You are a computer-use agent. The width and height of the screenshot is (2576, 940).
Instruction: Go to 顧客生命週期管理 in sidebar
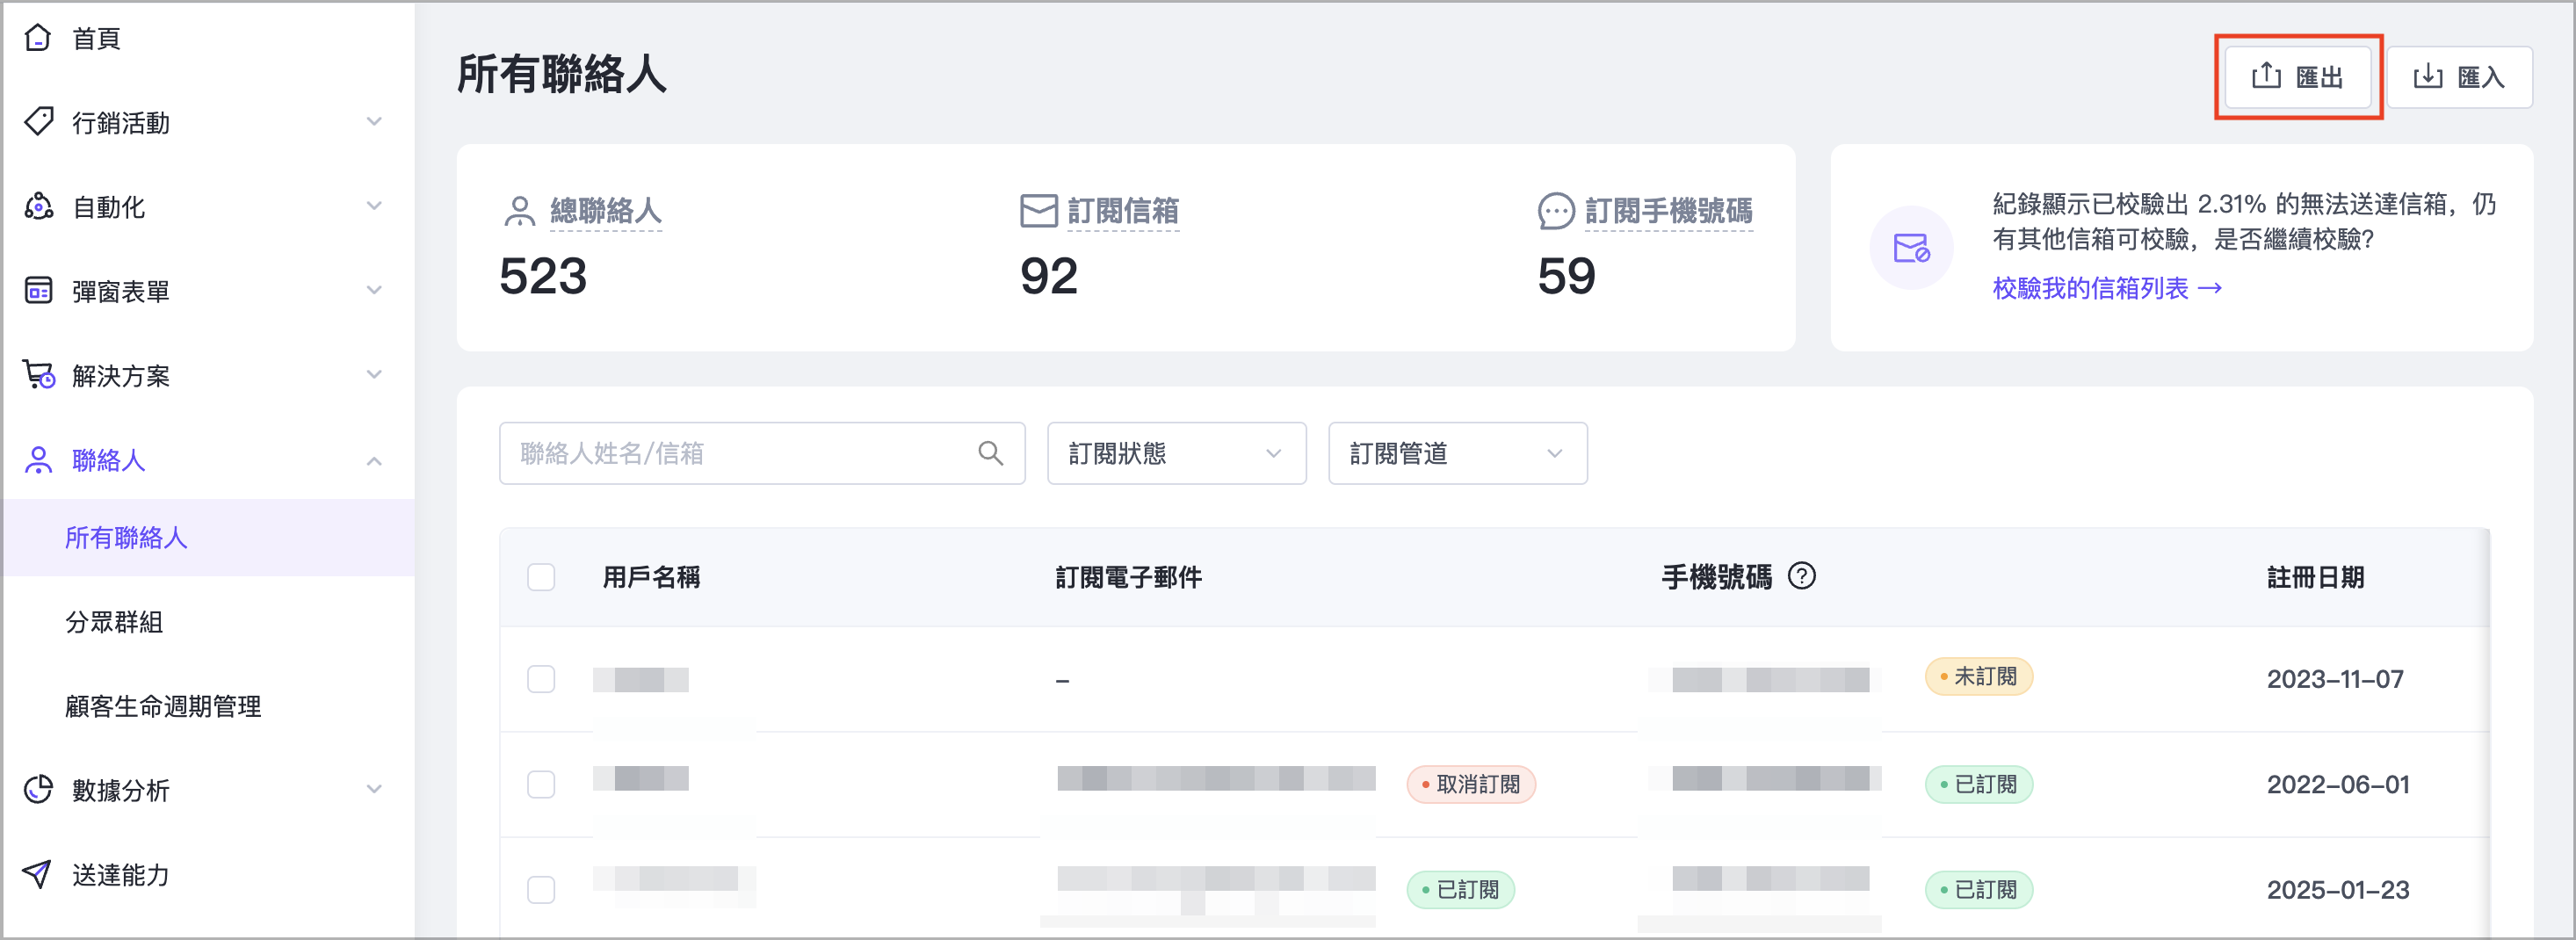click(163, 707)
